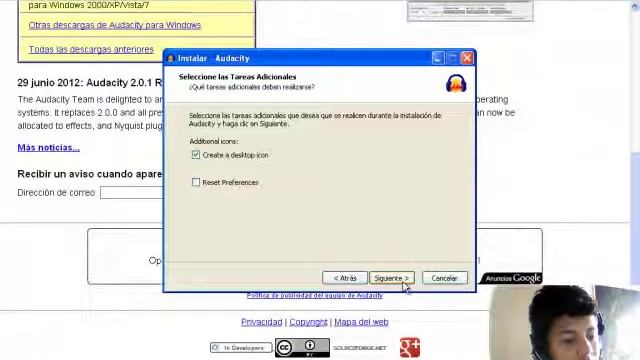Click the Additional icons label

[214, 141]
